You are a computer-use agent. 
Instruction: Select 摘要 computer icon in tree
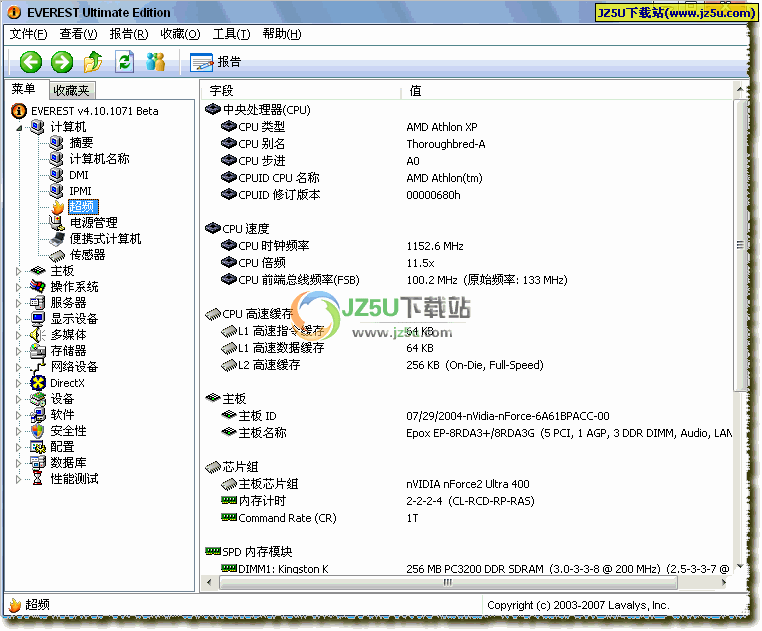pyautogui.click(x=56, y=143)
